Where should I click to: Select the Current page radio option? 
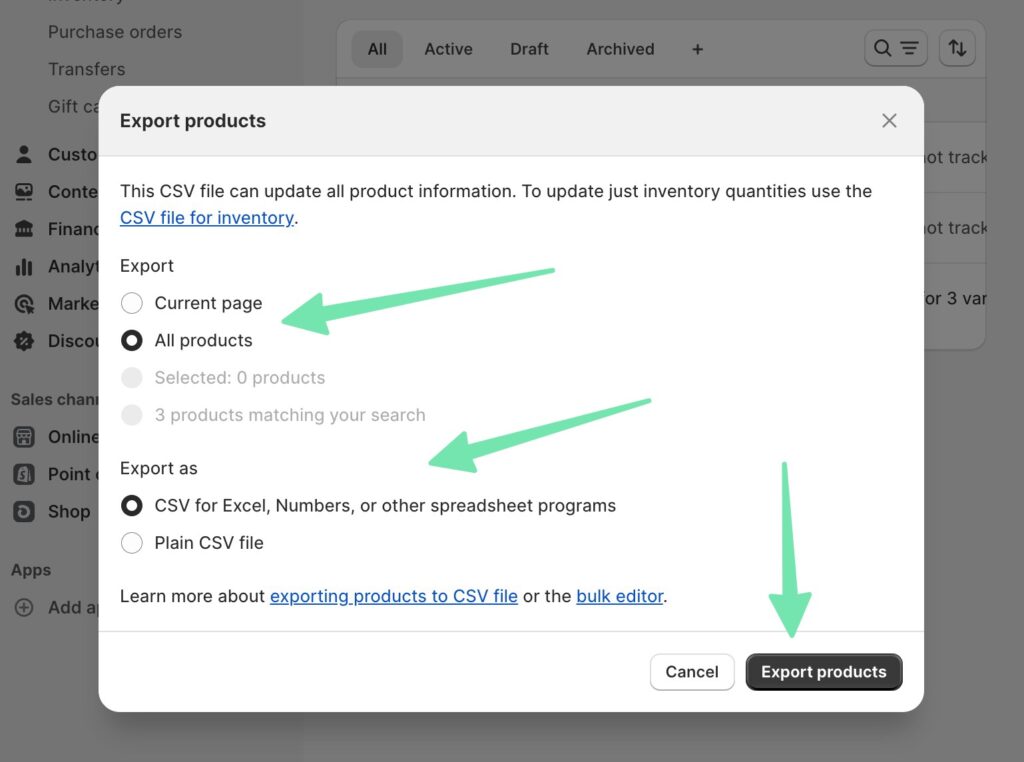[132, 303]
